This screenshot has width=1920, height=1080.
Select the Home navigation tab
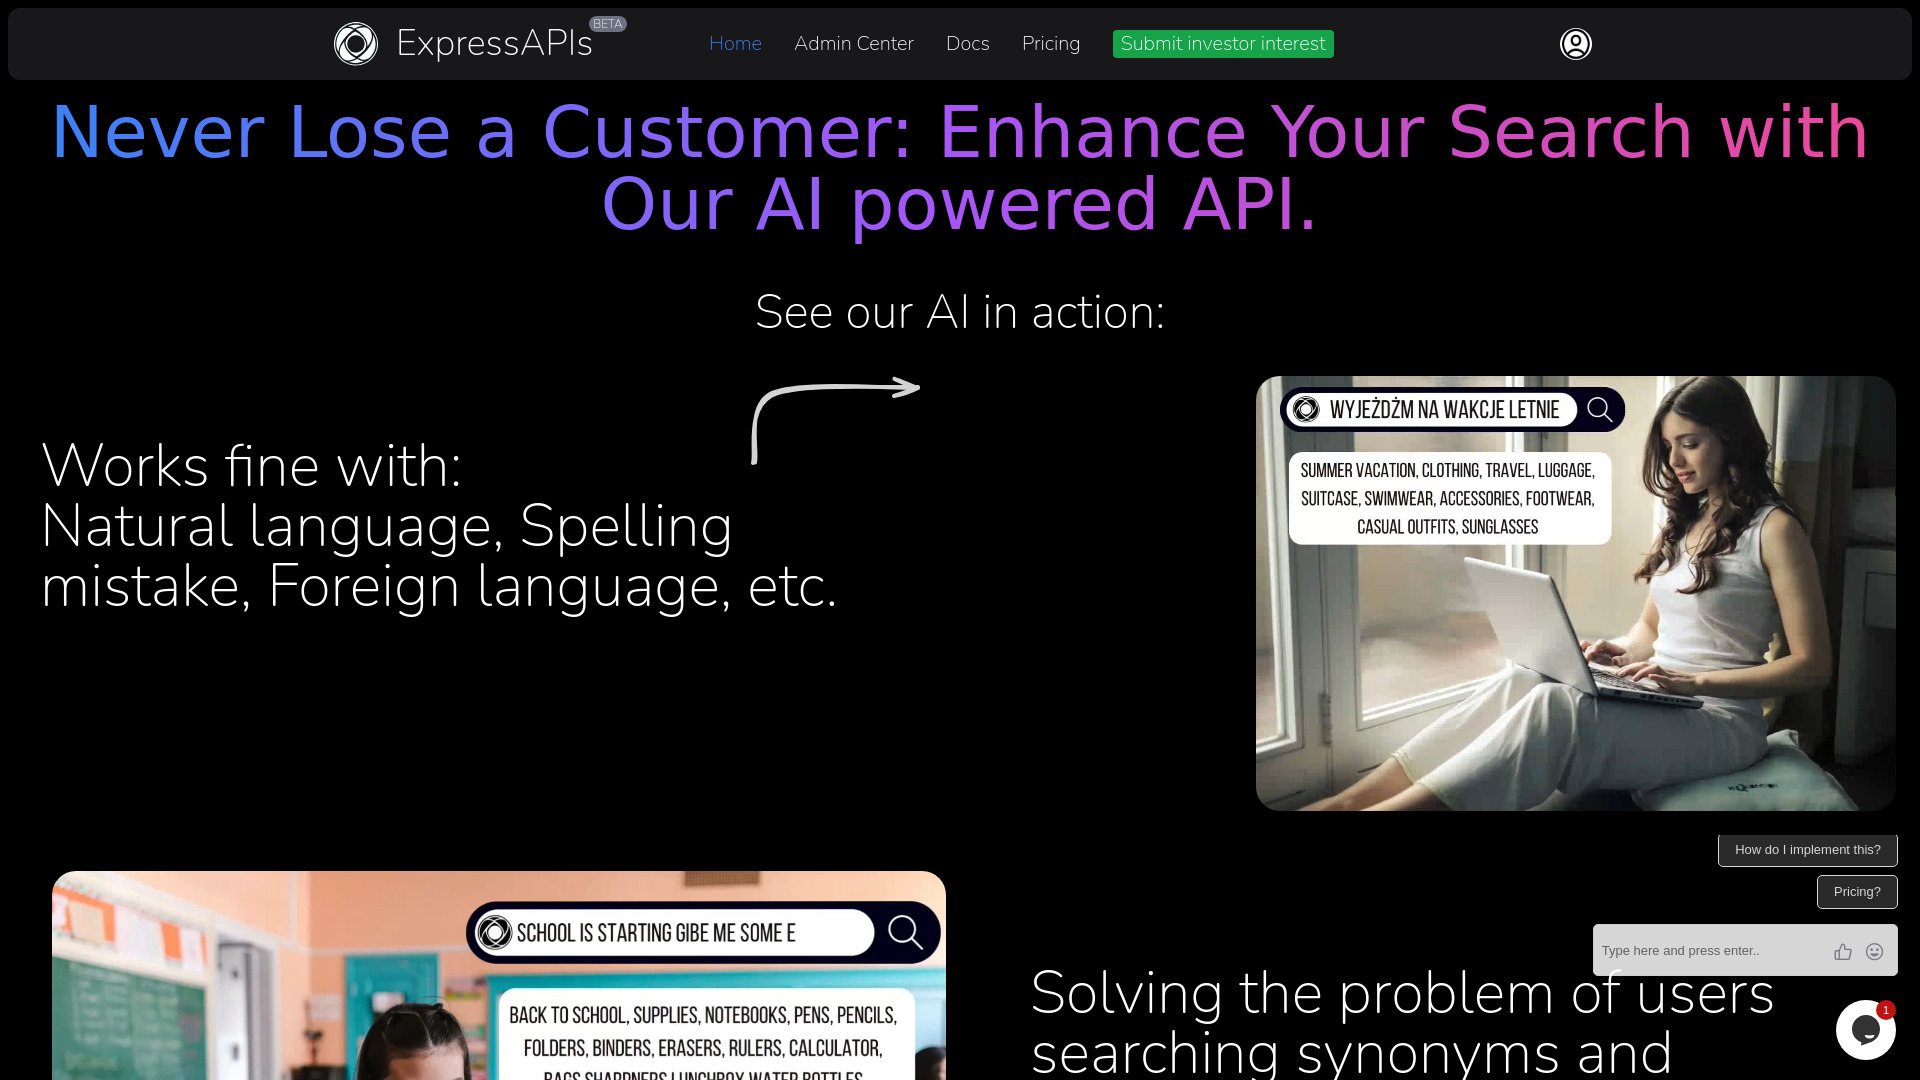point(735,44)
